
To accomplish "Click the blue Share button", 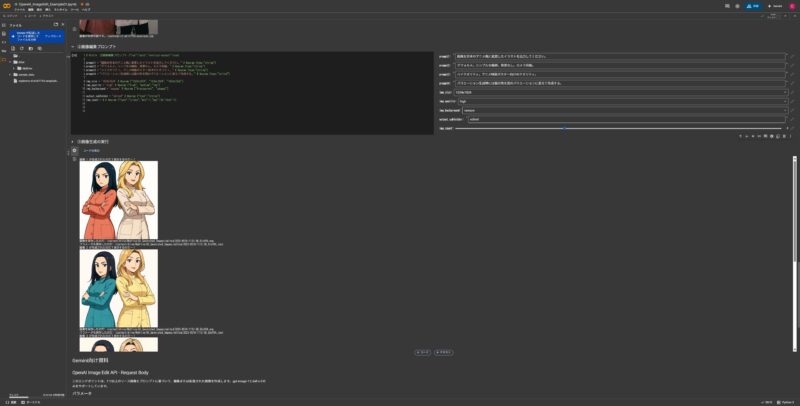I will point(753,6).
